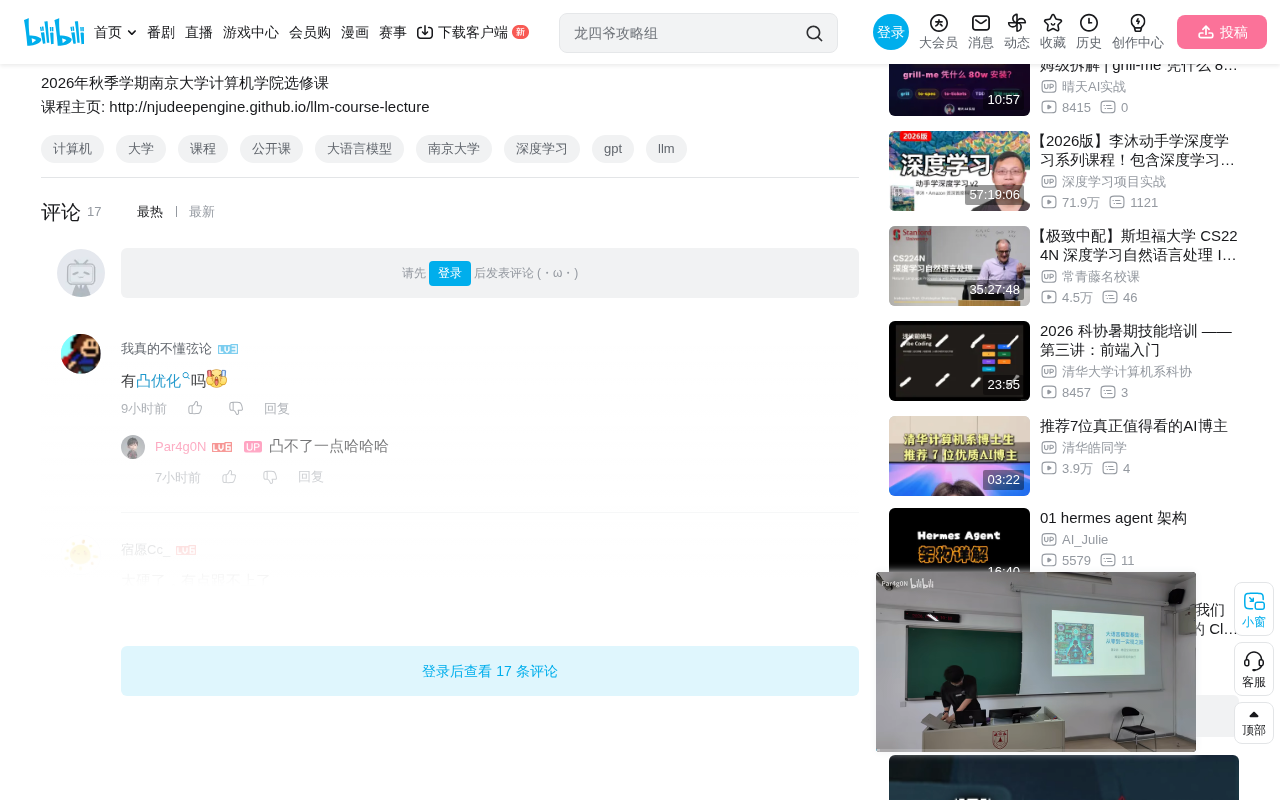Open the 创作中心 lightbulb icon
This screenshot has width=1280, height=800.
point(1138,32)
